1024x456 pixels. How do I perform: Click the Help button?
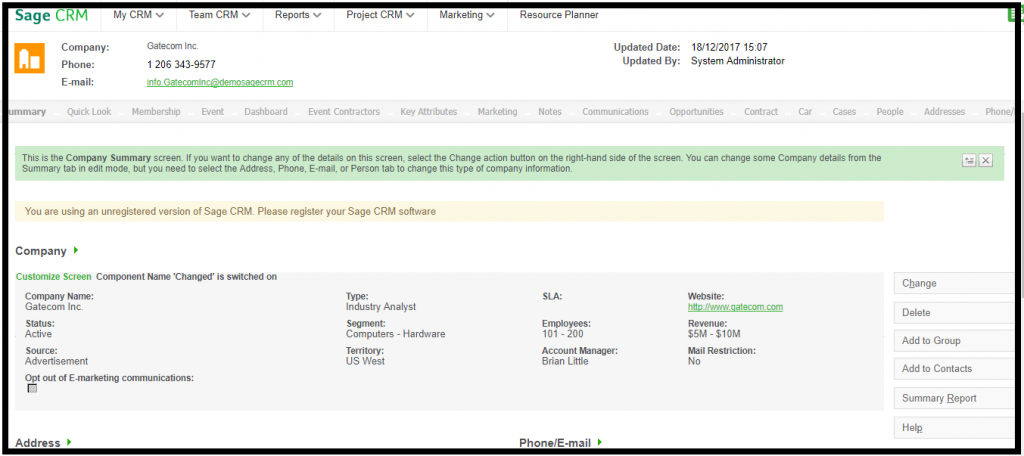click(x=953, y=428)
